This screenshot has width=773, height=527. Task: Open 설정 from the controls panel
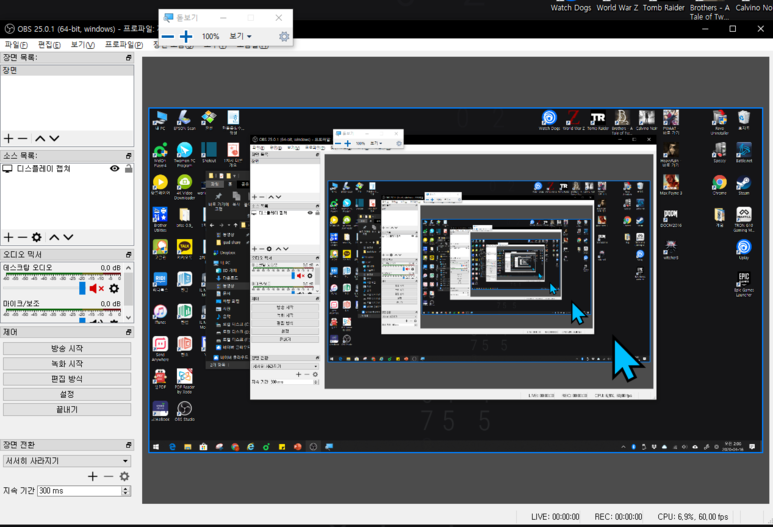pyautogui.click(x=67, y=394)
